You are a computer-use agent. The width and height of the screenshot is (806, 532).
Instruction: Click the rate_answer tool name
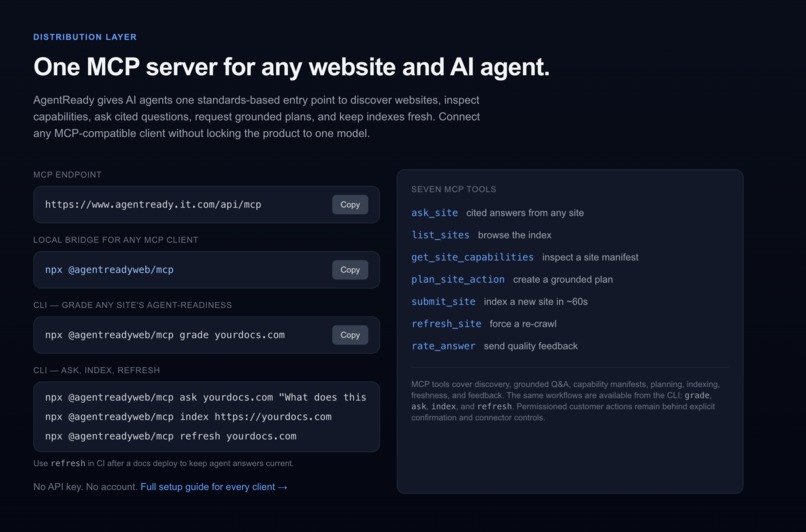point(443,346)
